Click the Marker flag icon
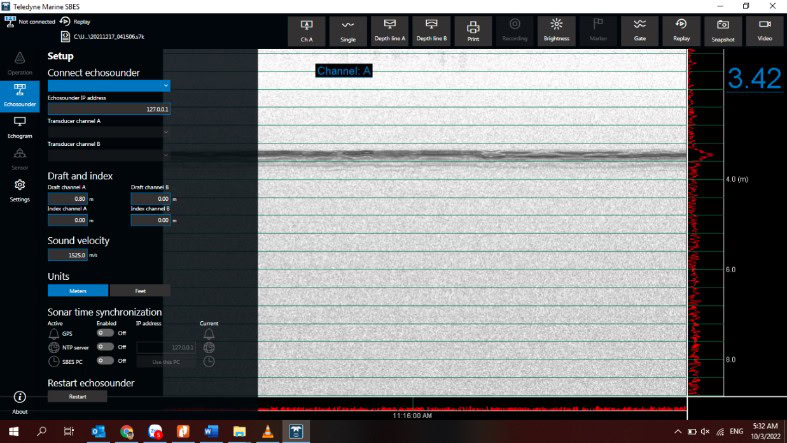 pyautogui.click(x=598, y=31)
